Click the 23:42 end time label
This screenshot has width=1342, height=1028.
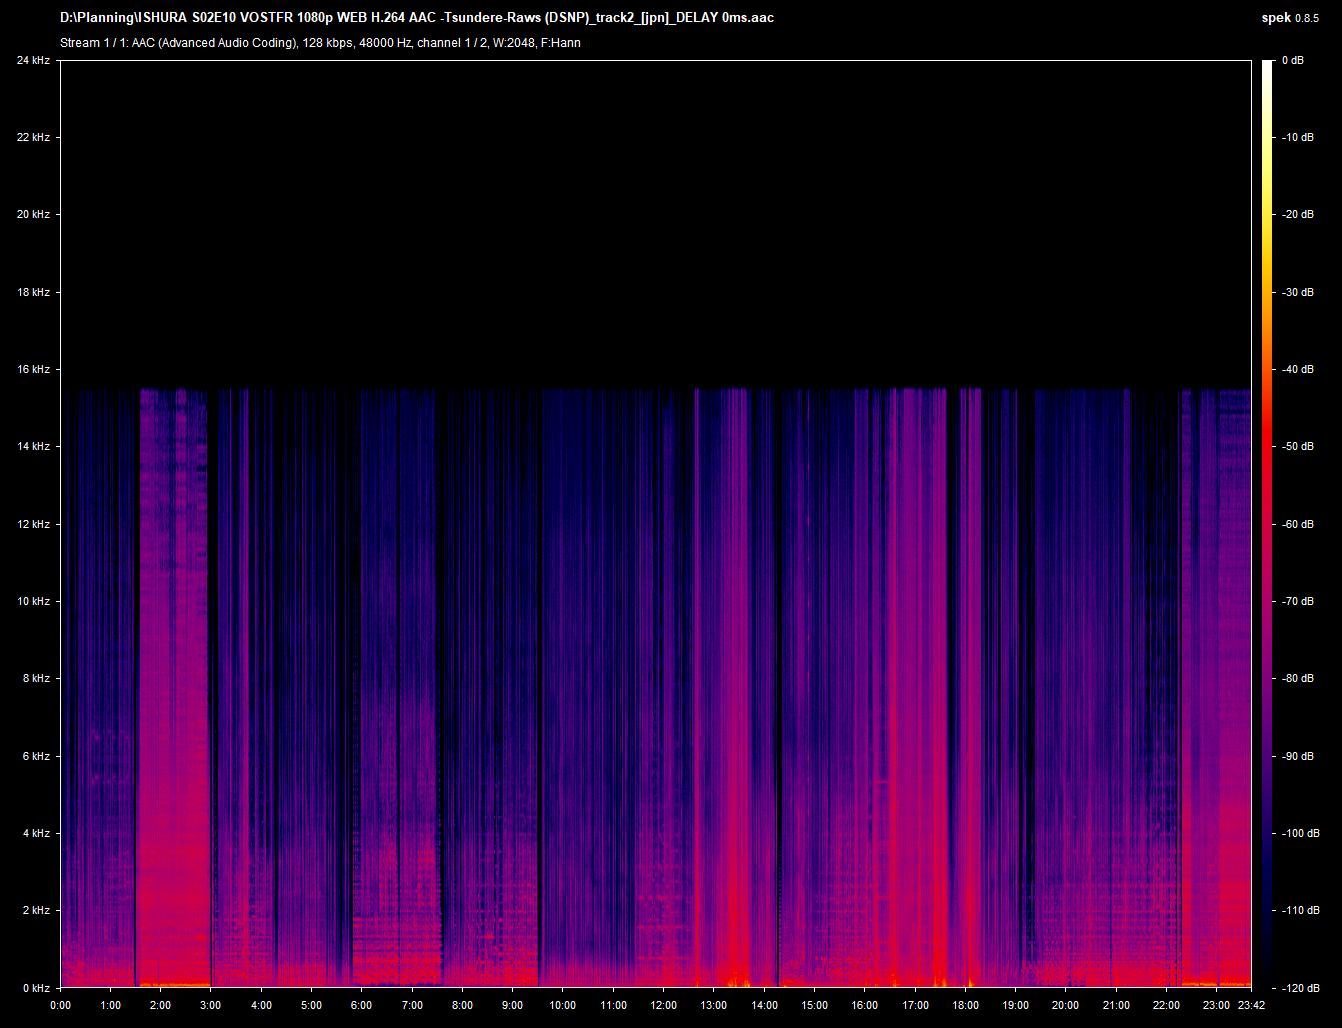1250,1005
